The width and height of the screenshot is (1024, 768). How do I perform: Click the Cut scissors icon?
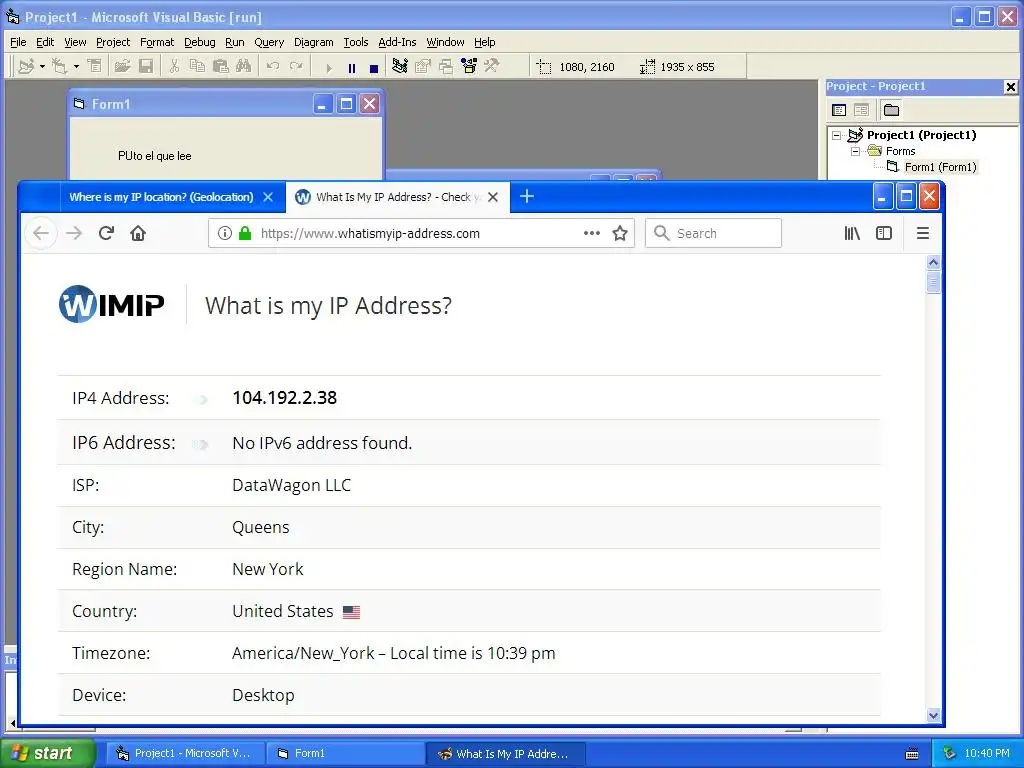174,67
